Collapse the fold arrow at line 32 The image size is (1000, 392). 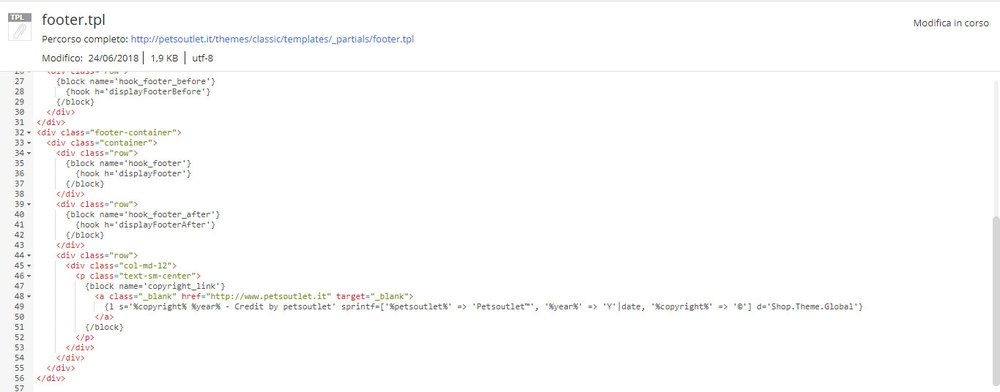coord(29,133)
